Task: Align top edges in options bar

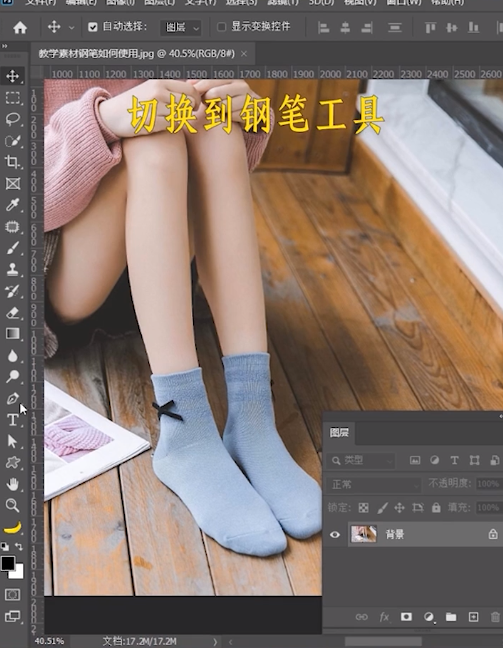Action: tap(431, 28)
